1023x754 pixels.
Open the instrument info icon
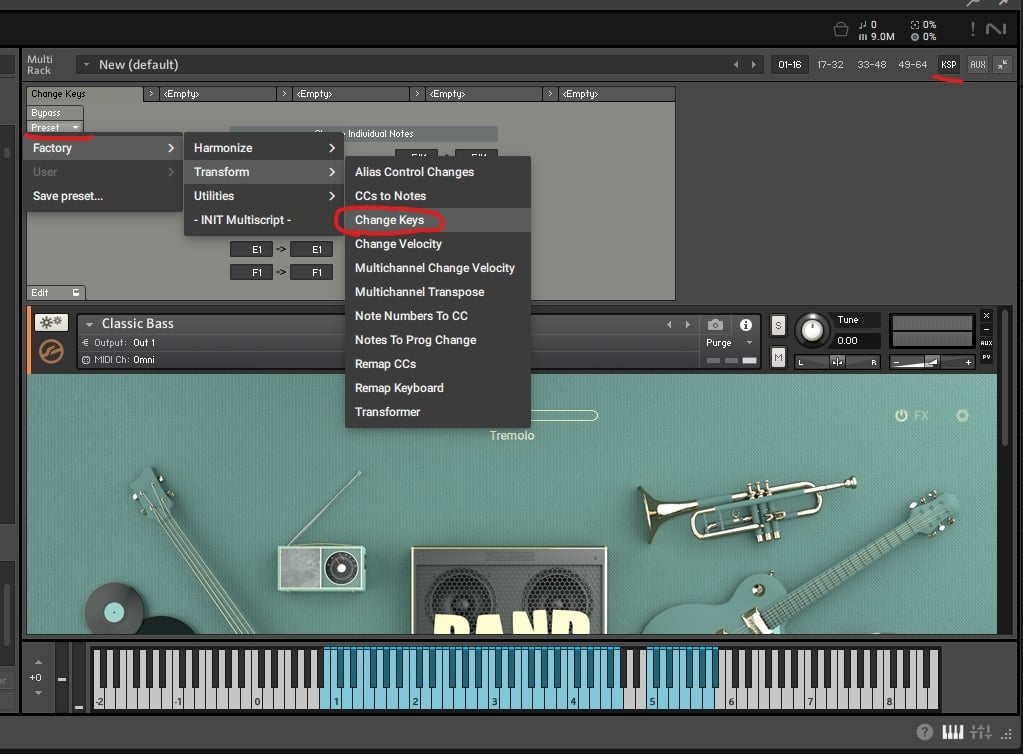[745, 324]
